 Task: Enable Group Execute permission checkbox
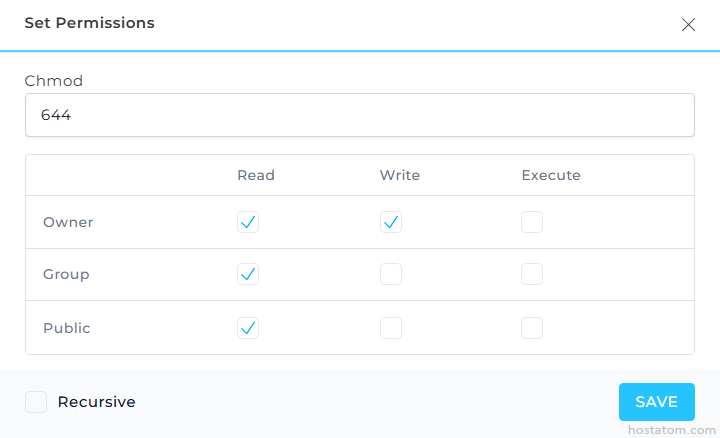[532, 274]
